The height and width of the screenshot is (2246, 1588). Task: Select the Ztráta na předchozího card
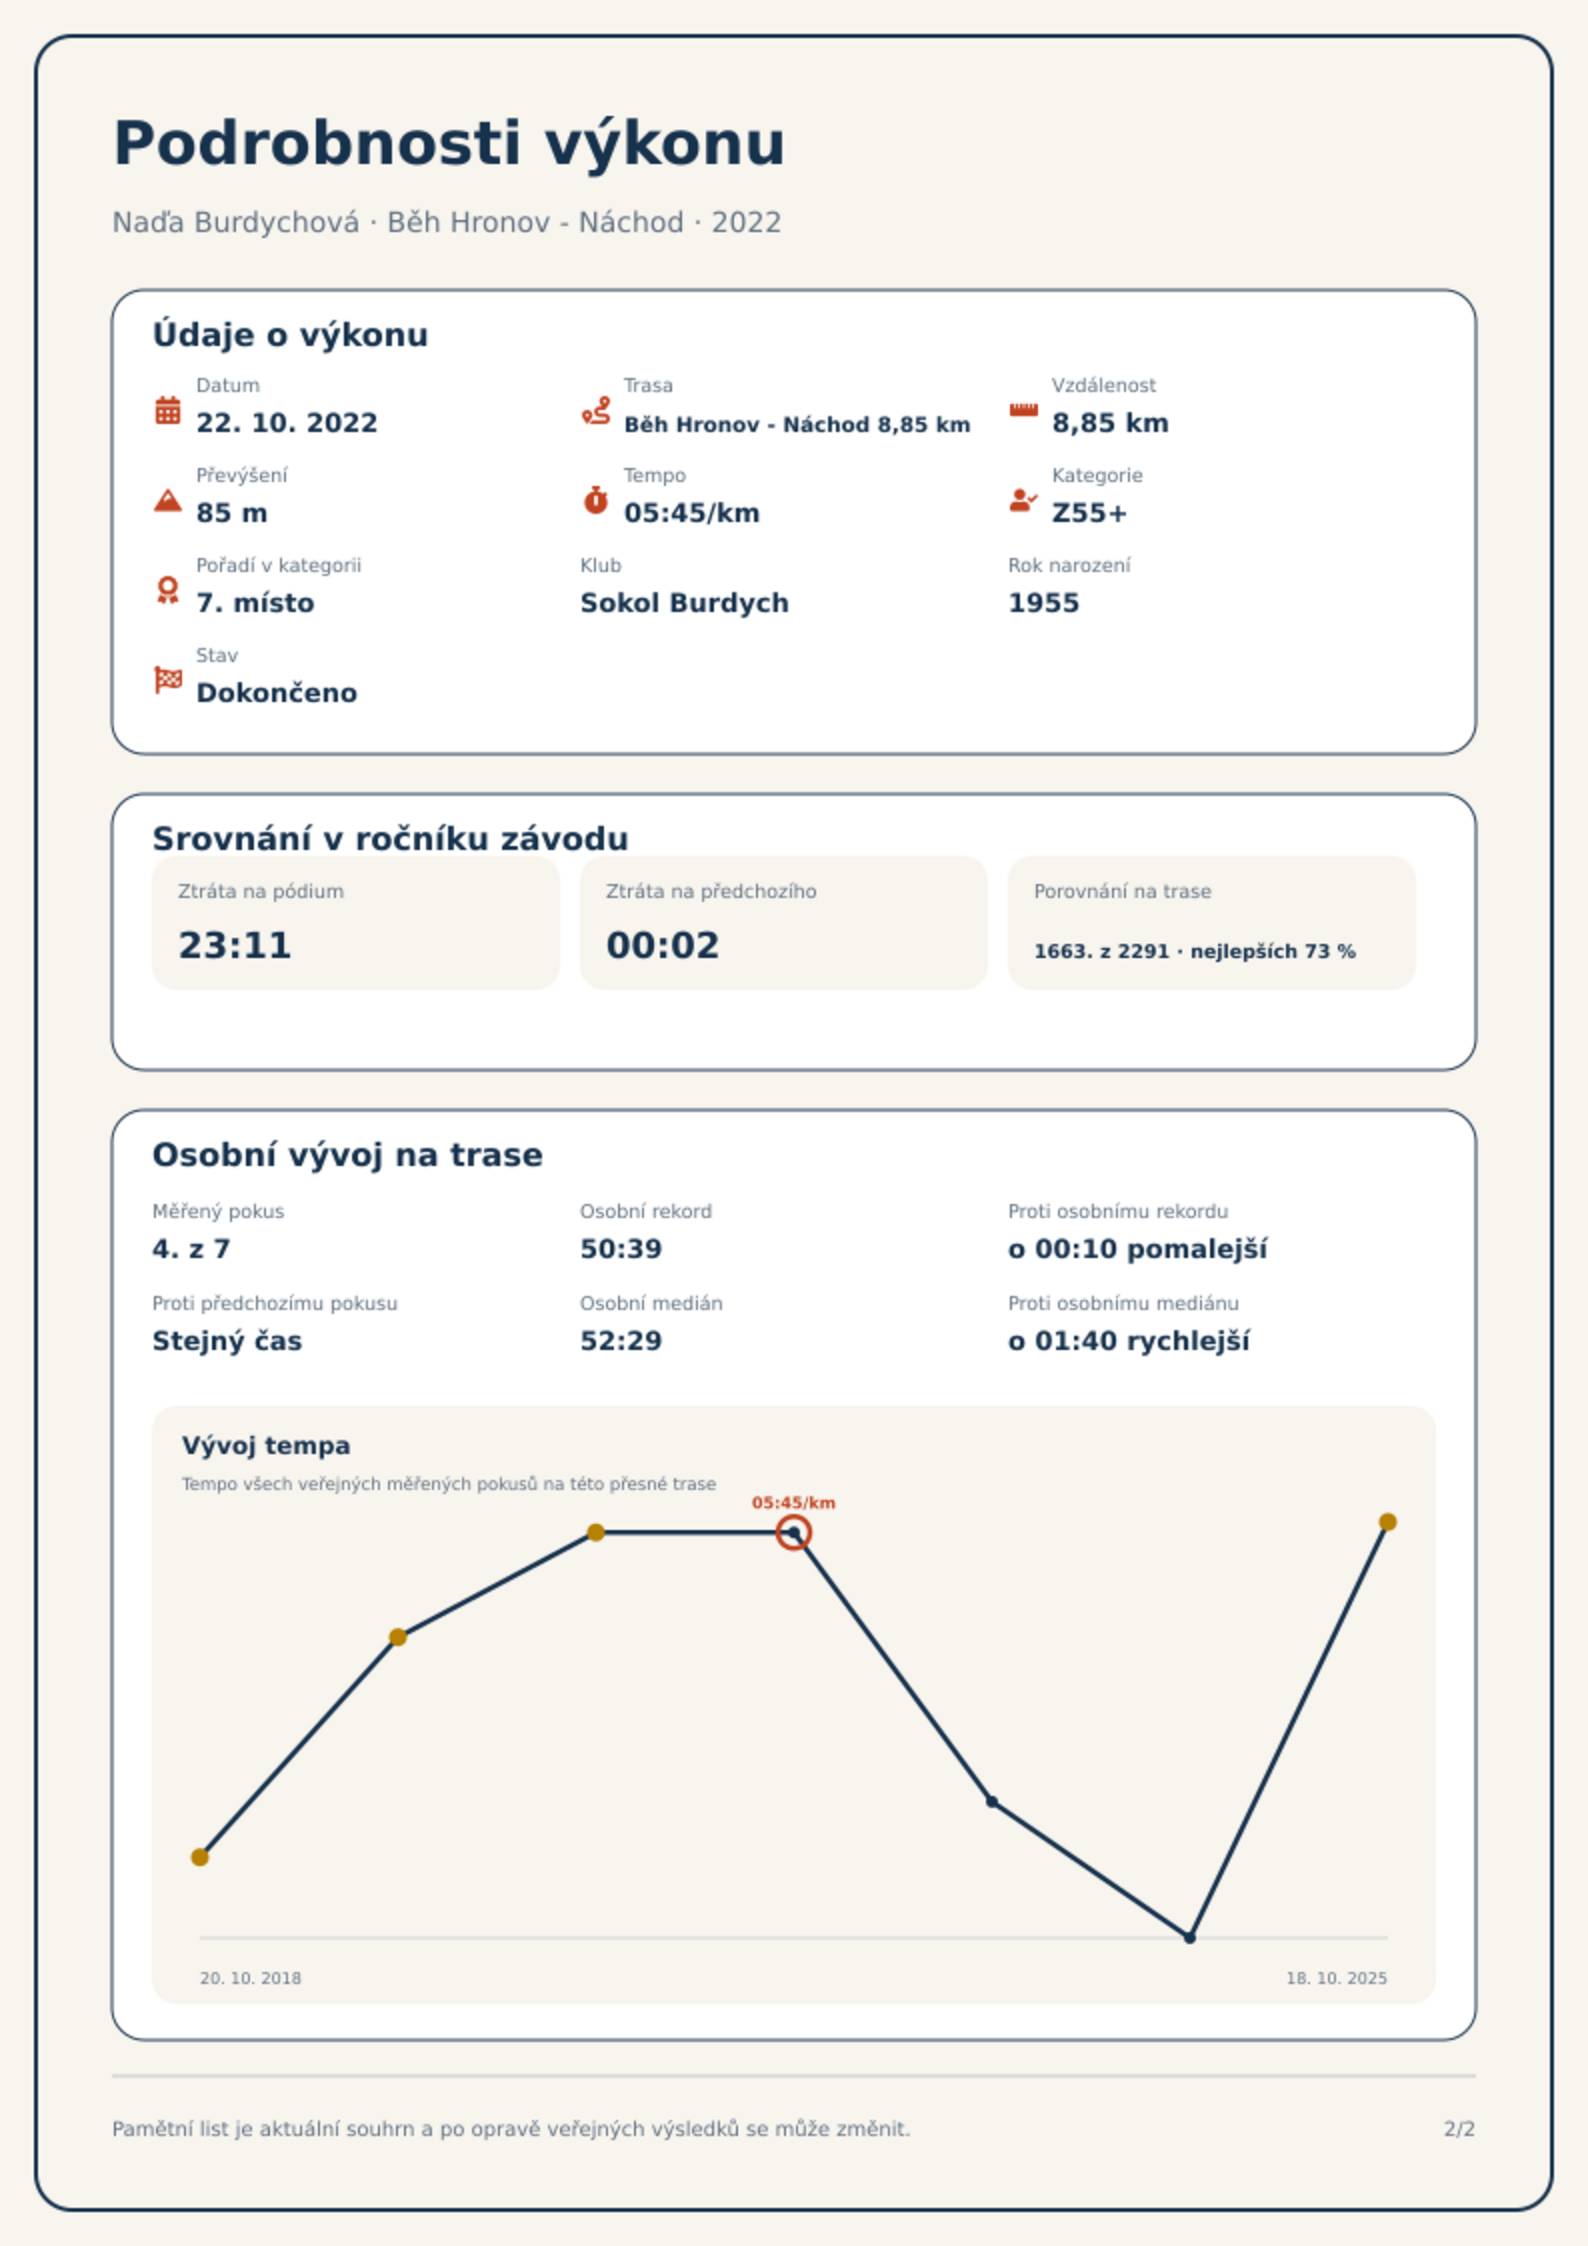click(x=784, y=922)
